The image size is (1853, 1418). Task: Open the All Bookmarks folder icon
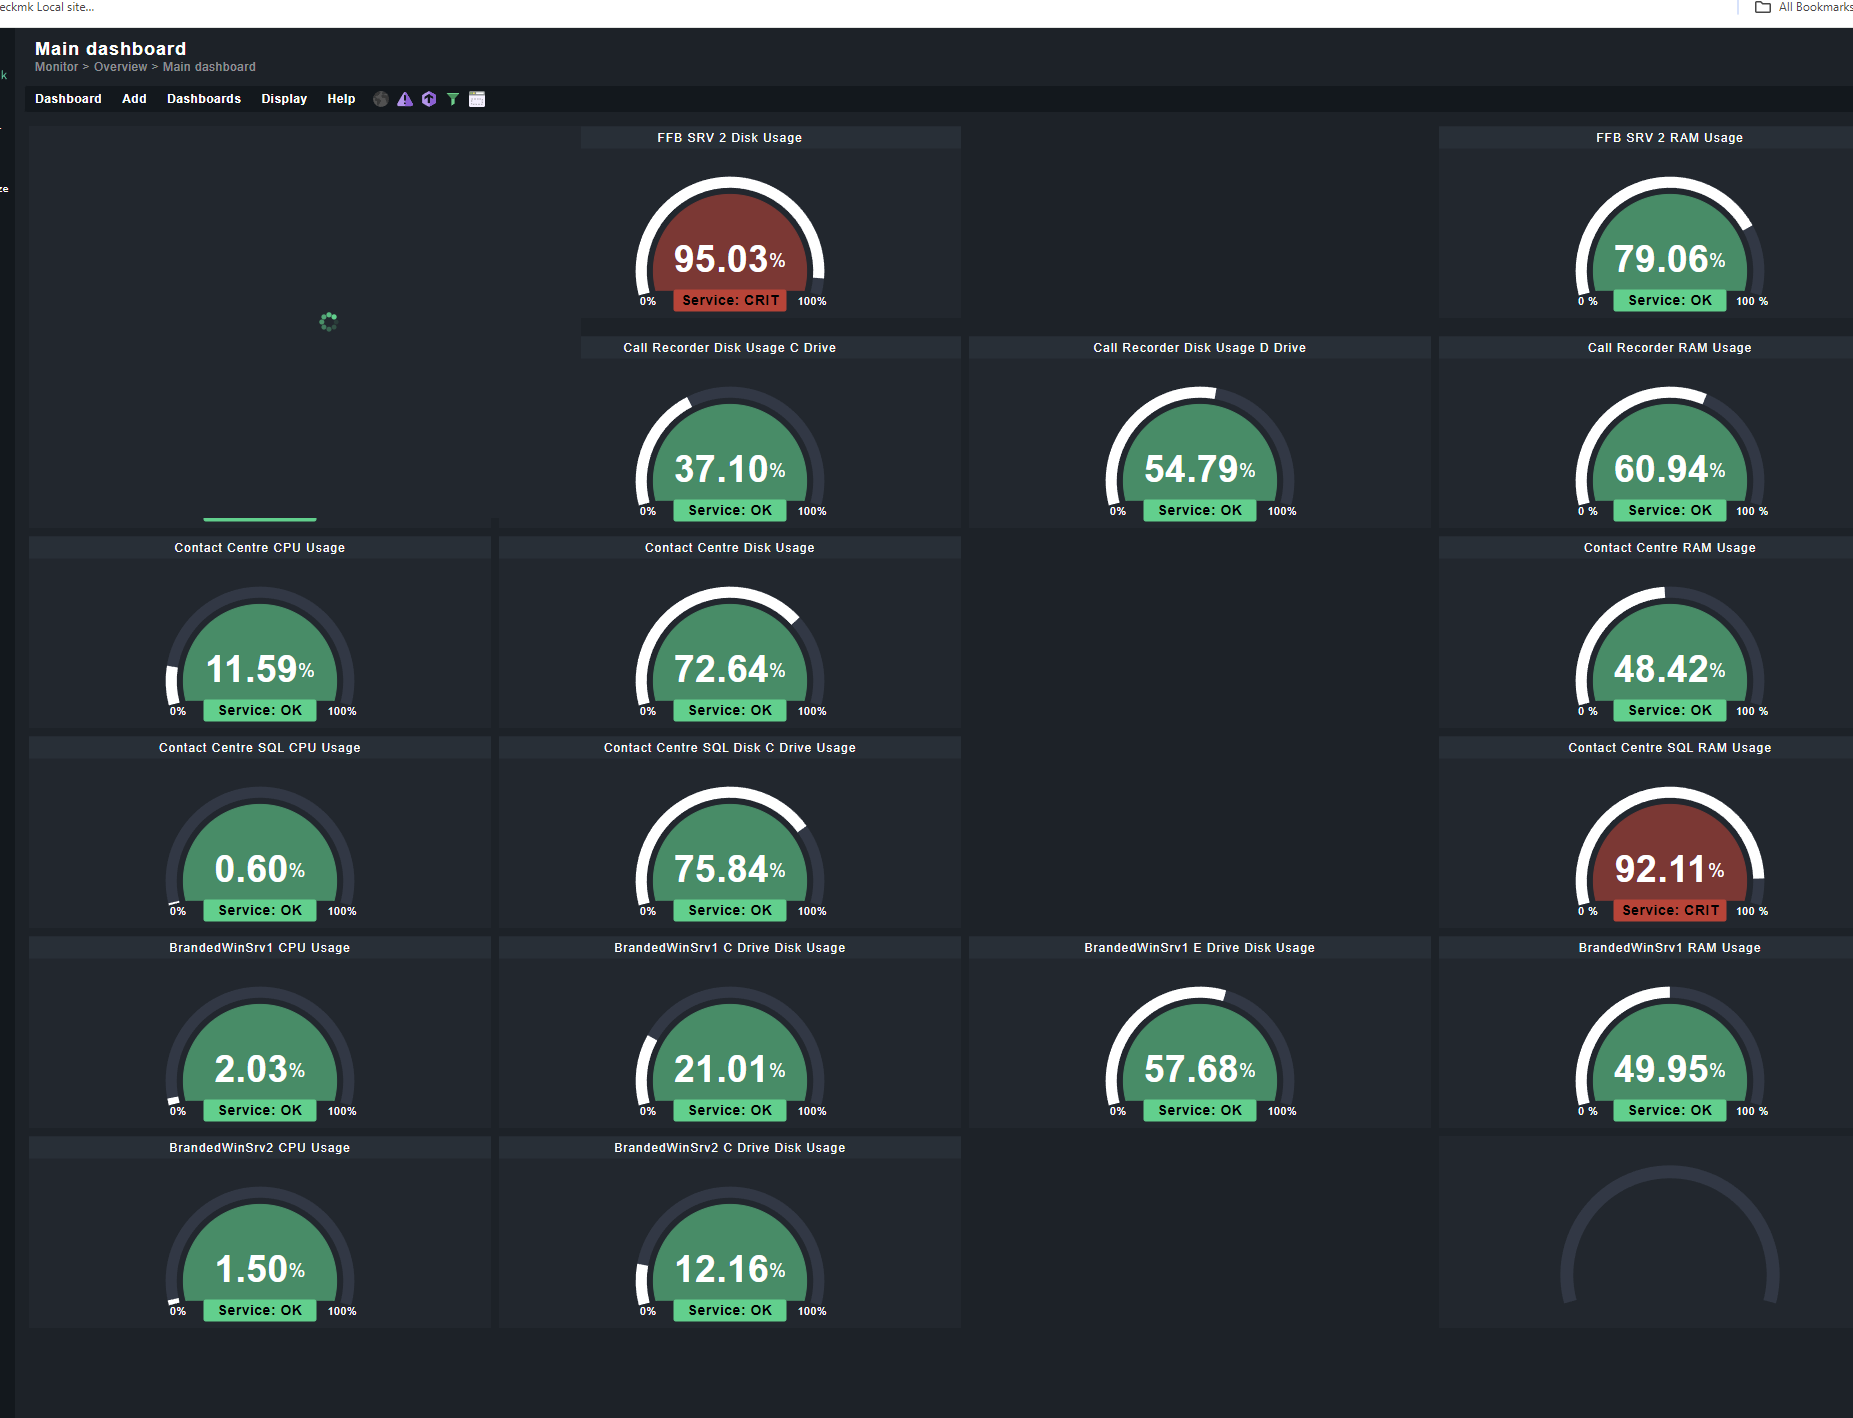click(x=1763, y=7)
